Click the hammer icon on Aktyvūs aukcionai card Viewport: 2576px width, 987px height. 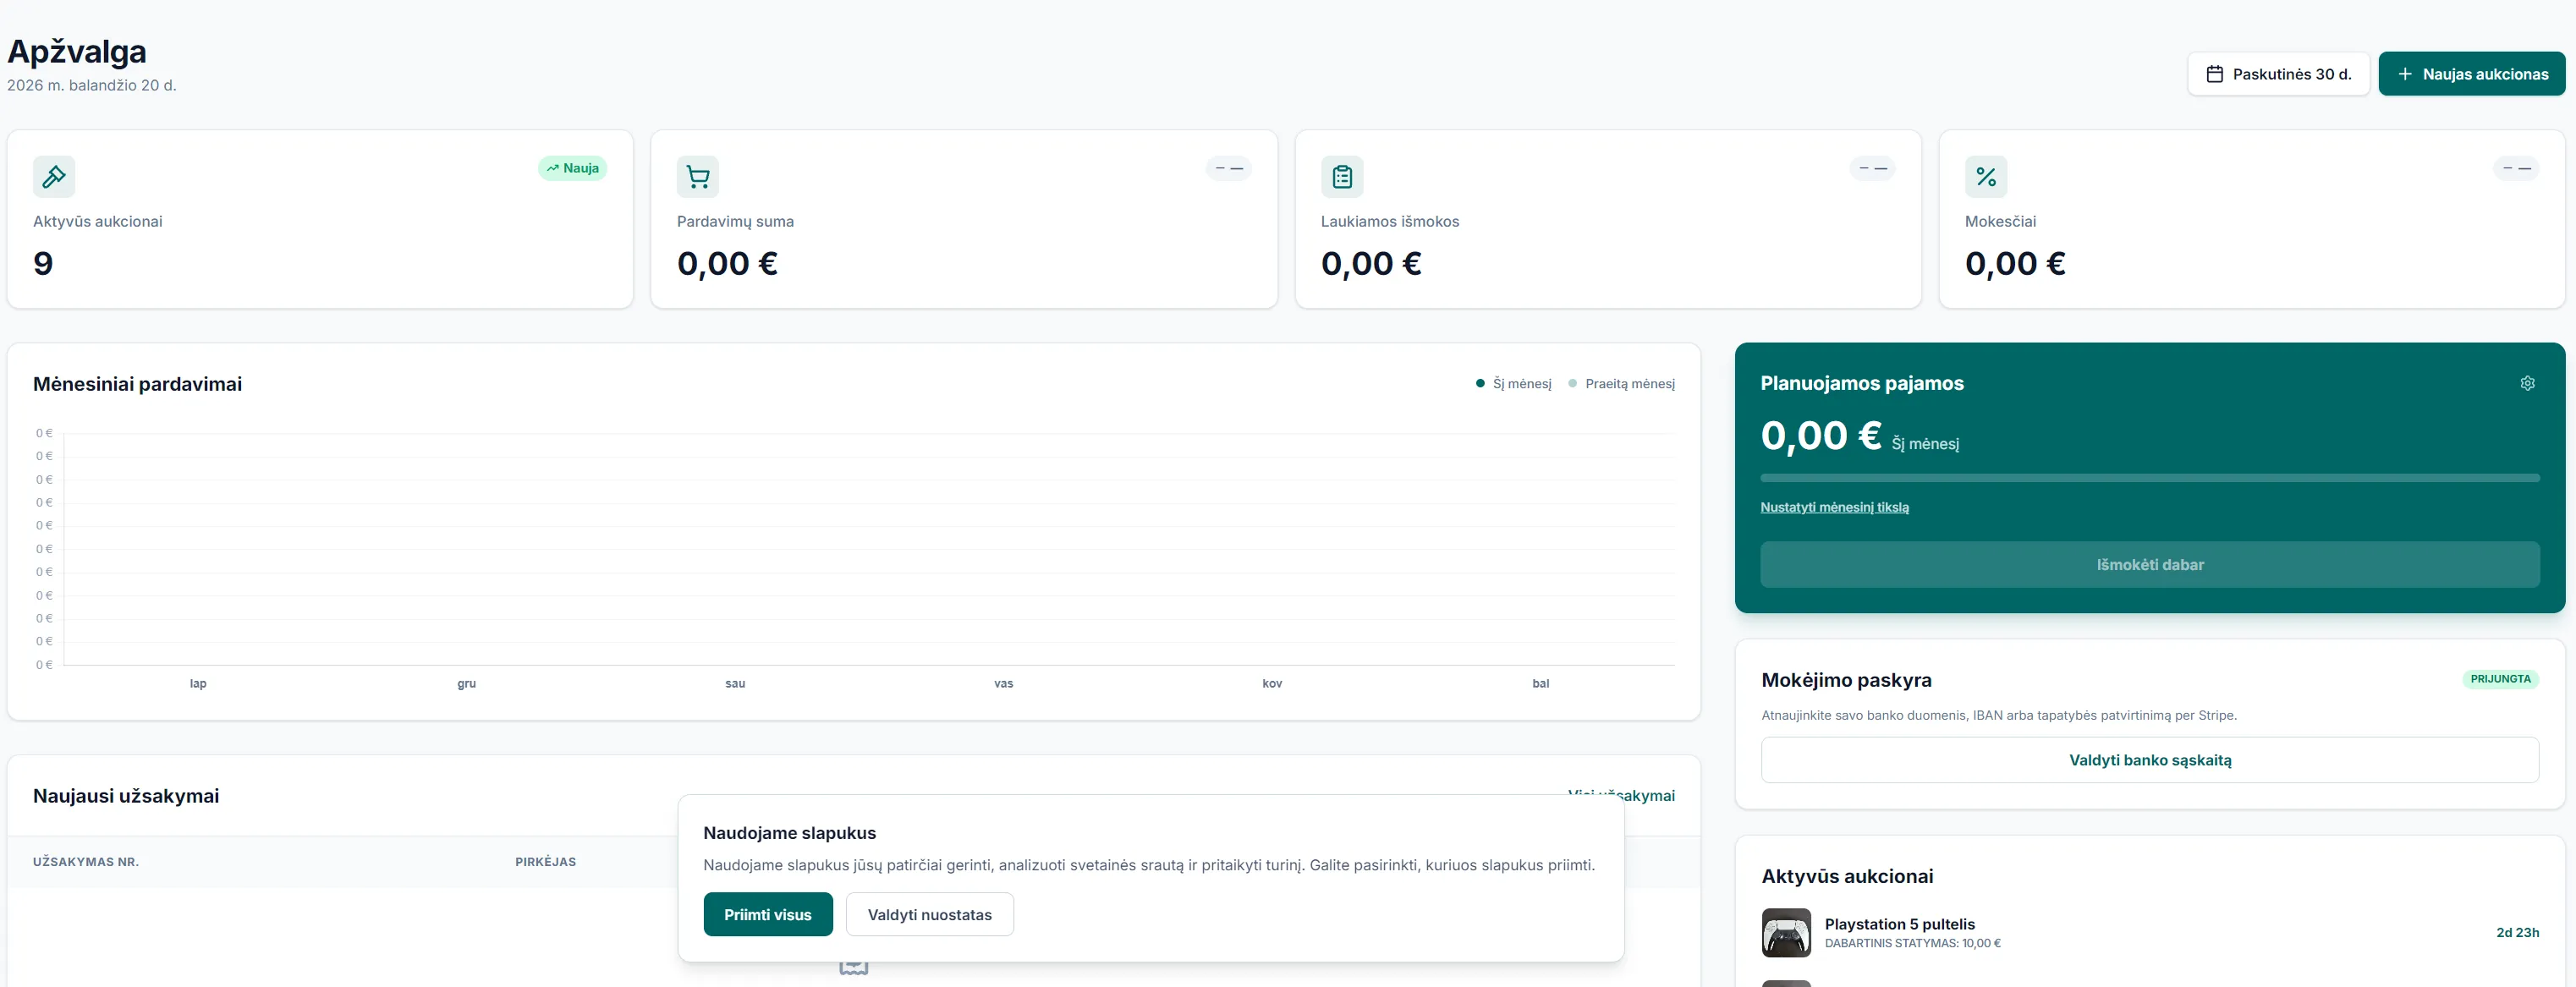[53, 176]
